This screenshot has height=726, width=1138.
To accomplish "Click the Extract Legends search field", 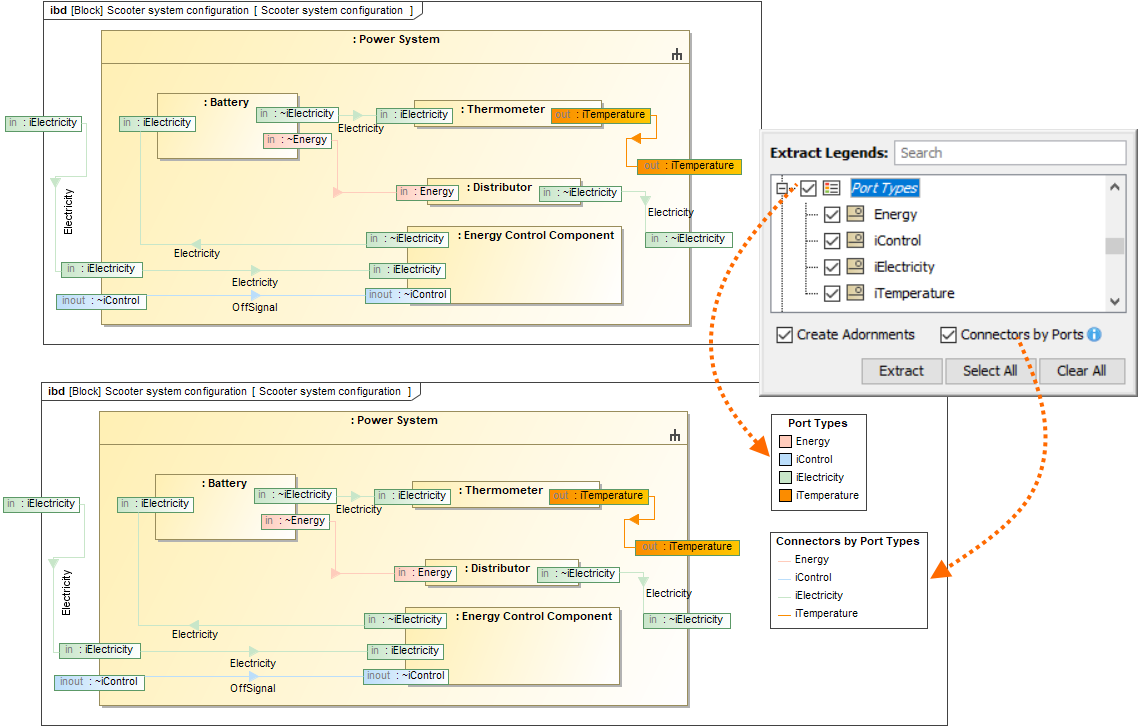I will [1010, 153].
